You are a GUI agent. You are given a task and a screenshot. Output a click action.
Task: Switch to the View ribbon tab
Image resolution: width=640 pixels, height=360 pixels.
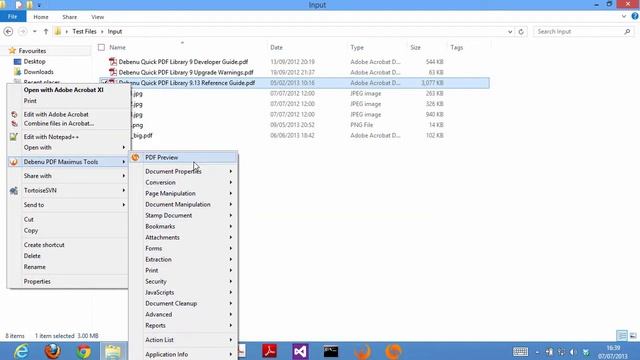tap(98, 17)
